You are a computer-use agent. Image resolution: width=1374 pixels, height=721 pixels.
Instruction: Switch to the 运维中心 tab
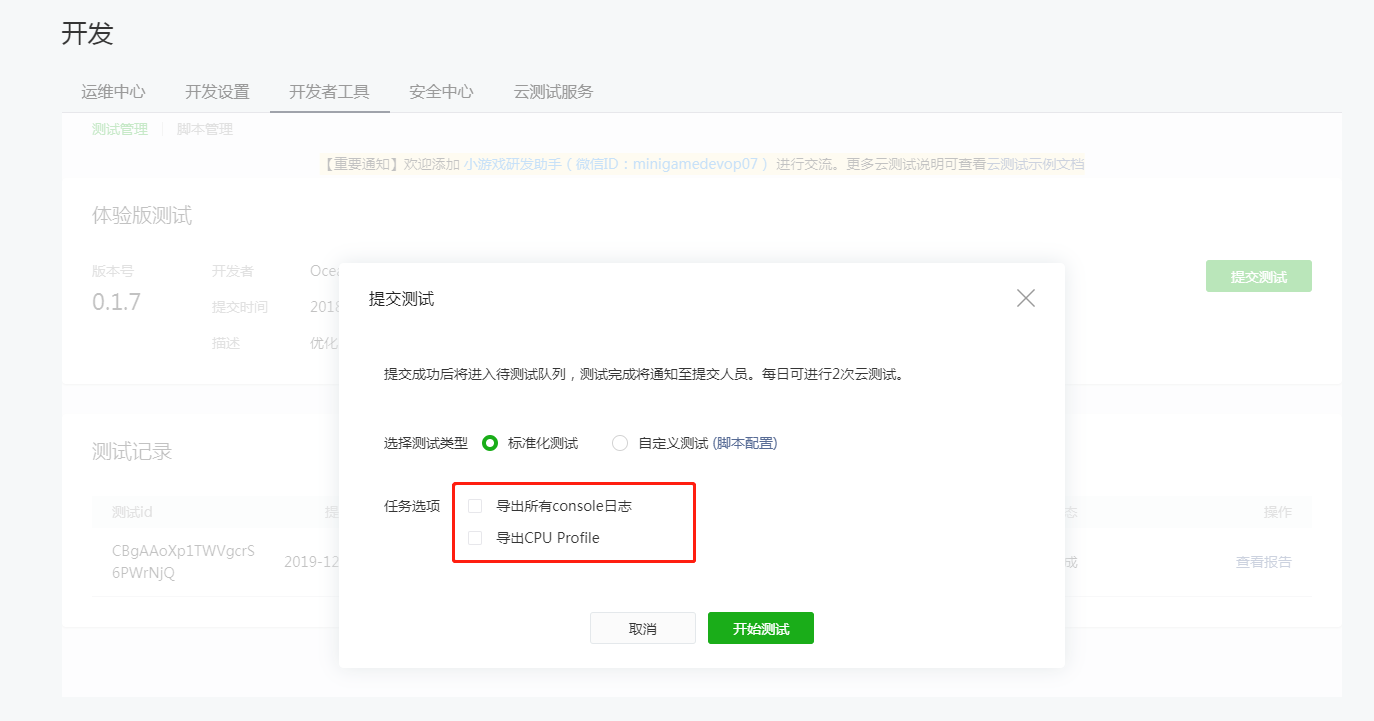pos(113,92)
